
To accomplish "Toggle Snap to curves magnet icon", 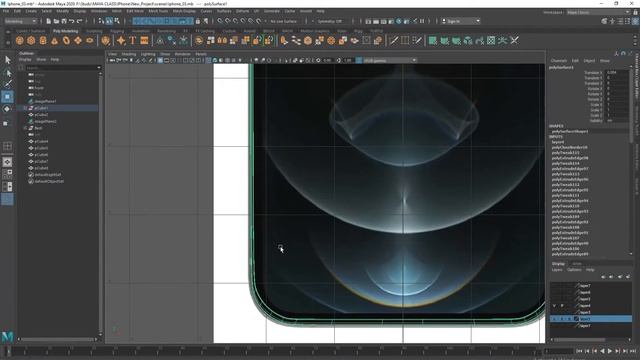I will (228, 21).
